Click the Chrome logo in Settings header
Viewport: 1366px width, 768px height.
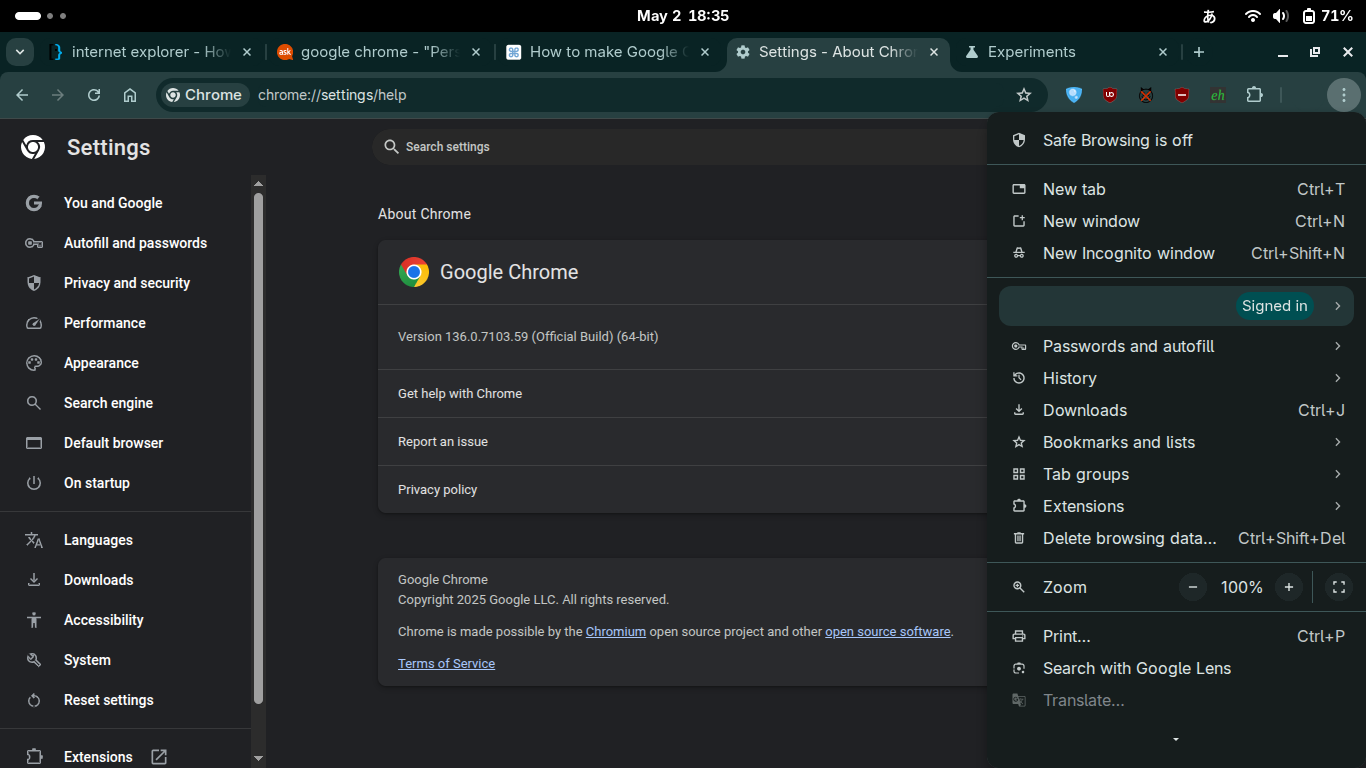click(33, 148)
